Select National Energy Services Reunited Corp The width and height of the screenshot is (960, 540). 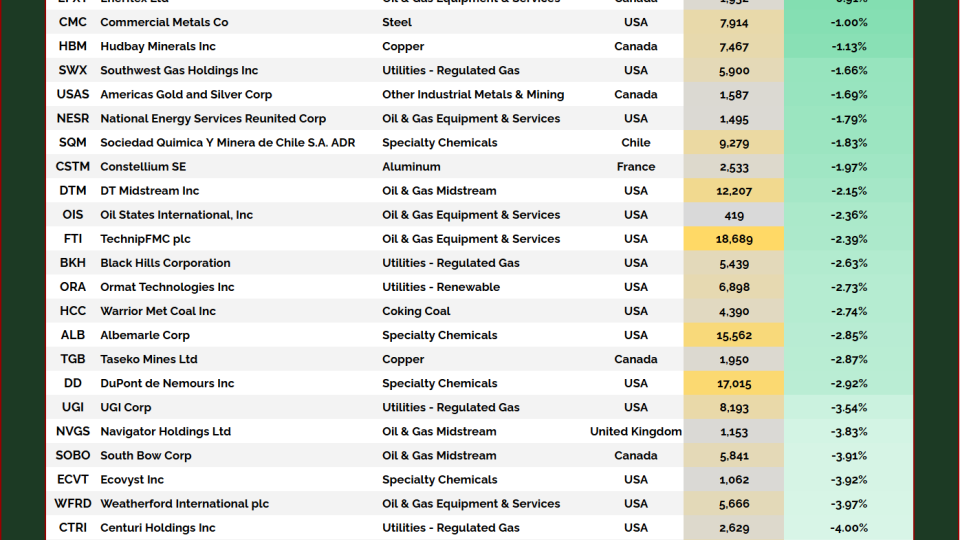click(x=212, y=118)
